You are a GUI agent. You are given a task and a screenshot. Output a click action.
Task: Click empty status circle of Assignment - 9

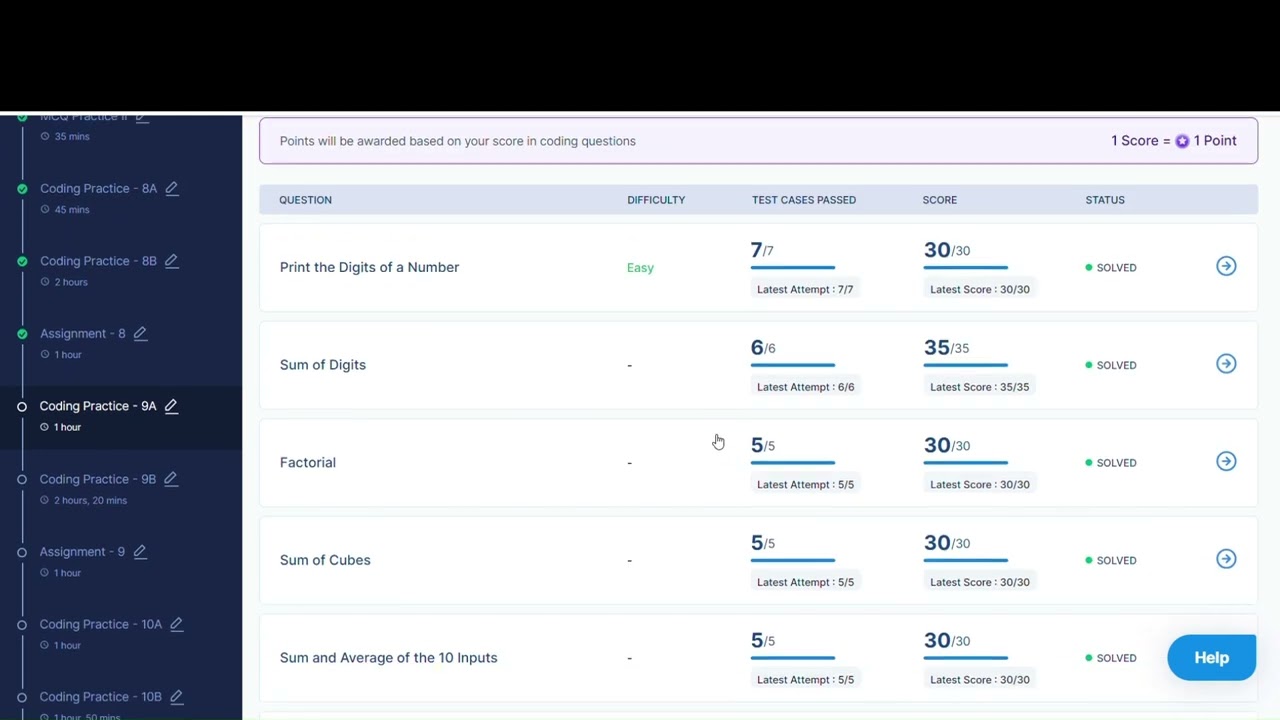[22, 552]
